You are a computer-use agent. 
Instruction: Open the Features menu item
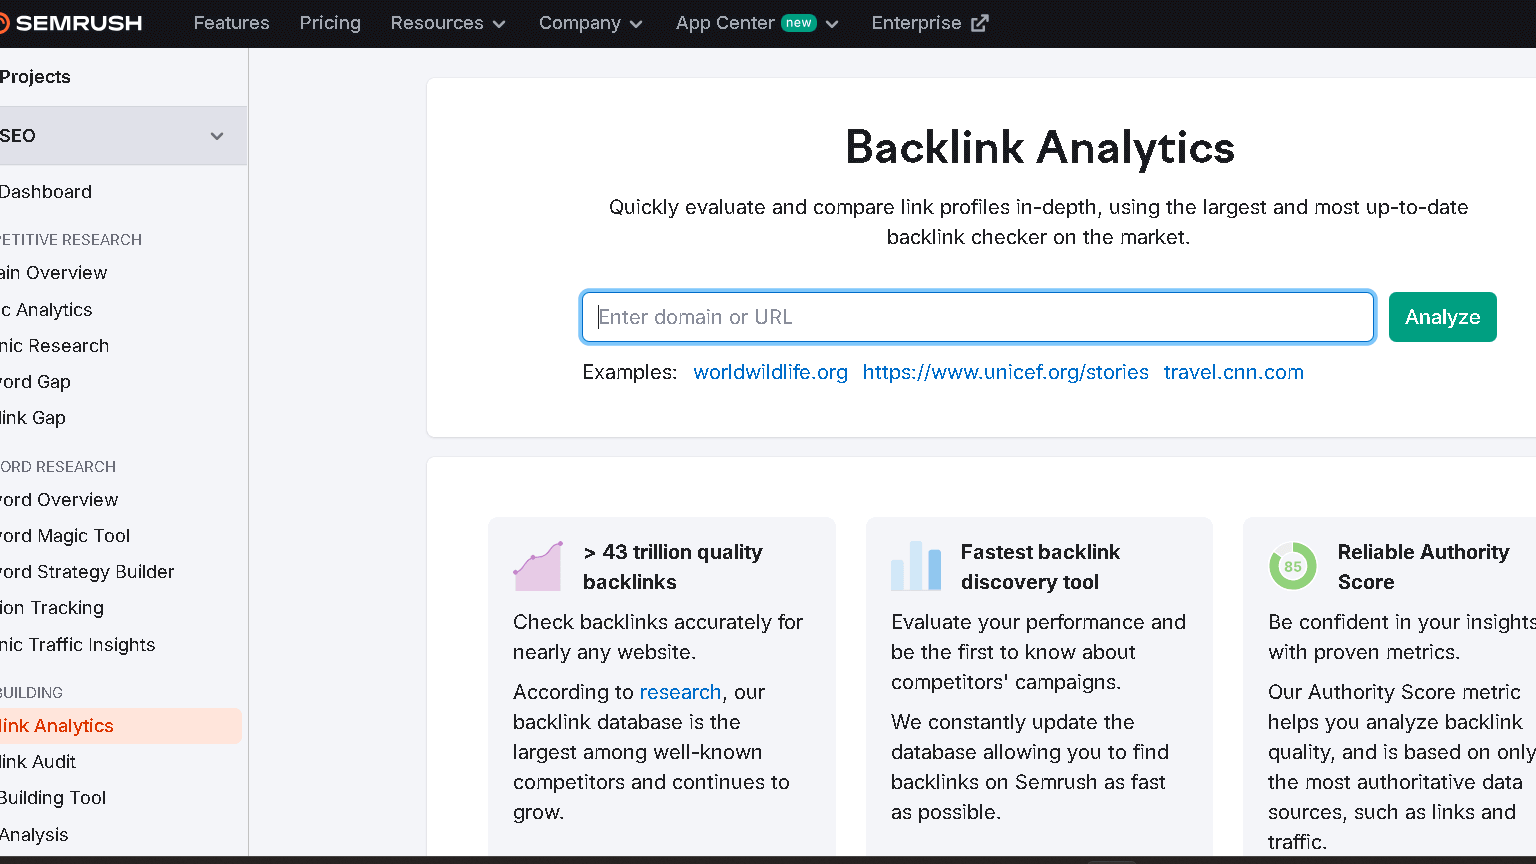231,23
